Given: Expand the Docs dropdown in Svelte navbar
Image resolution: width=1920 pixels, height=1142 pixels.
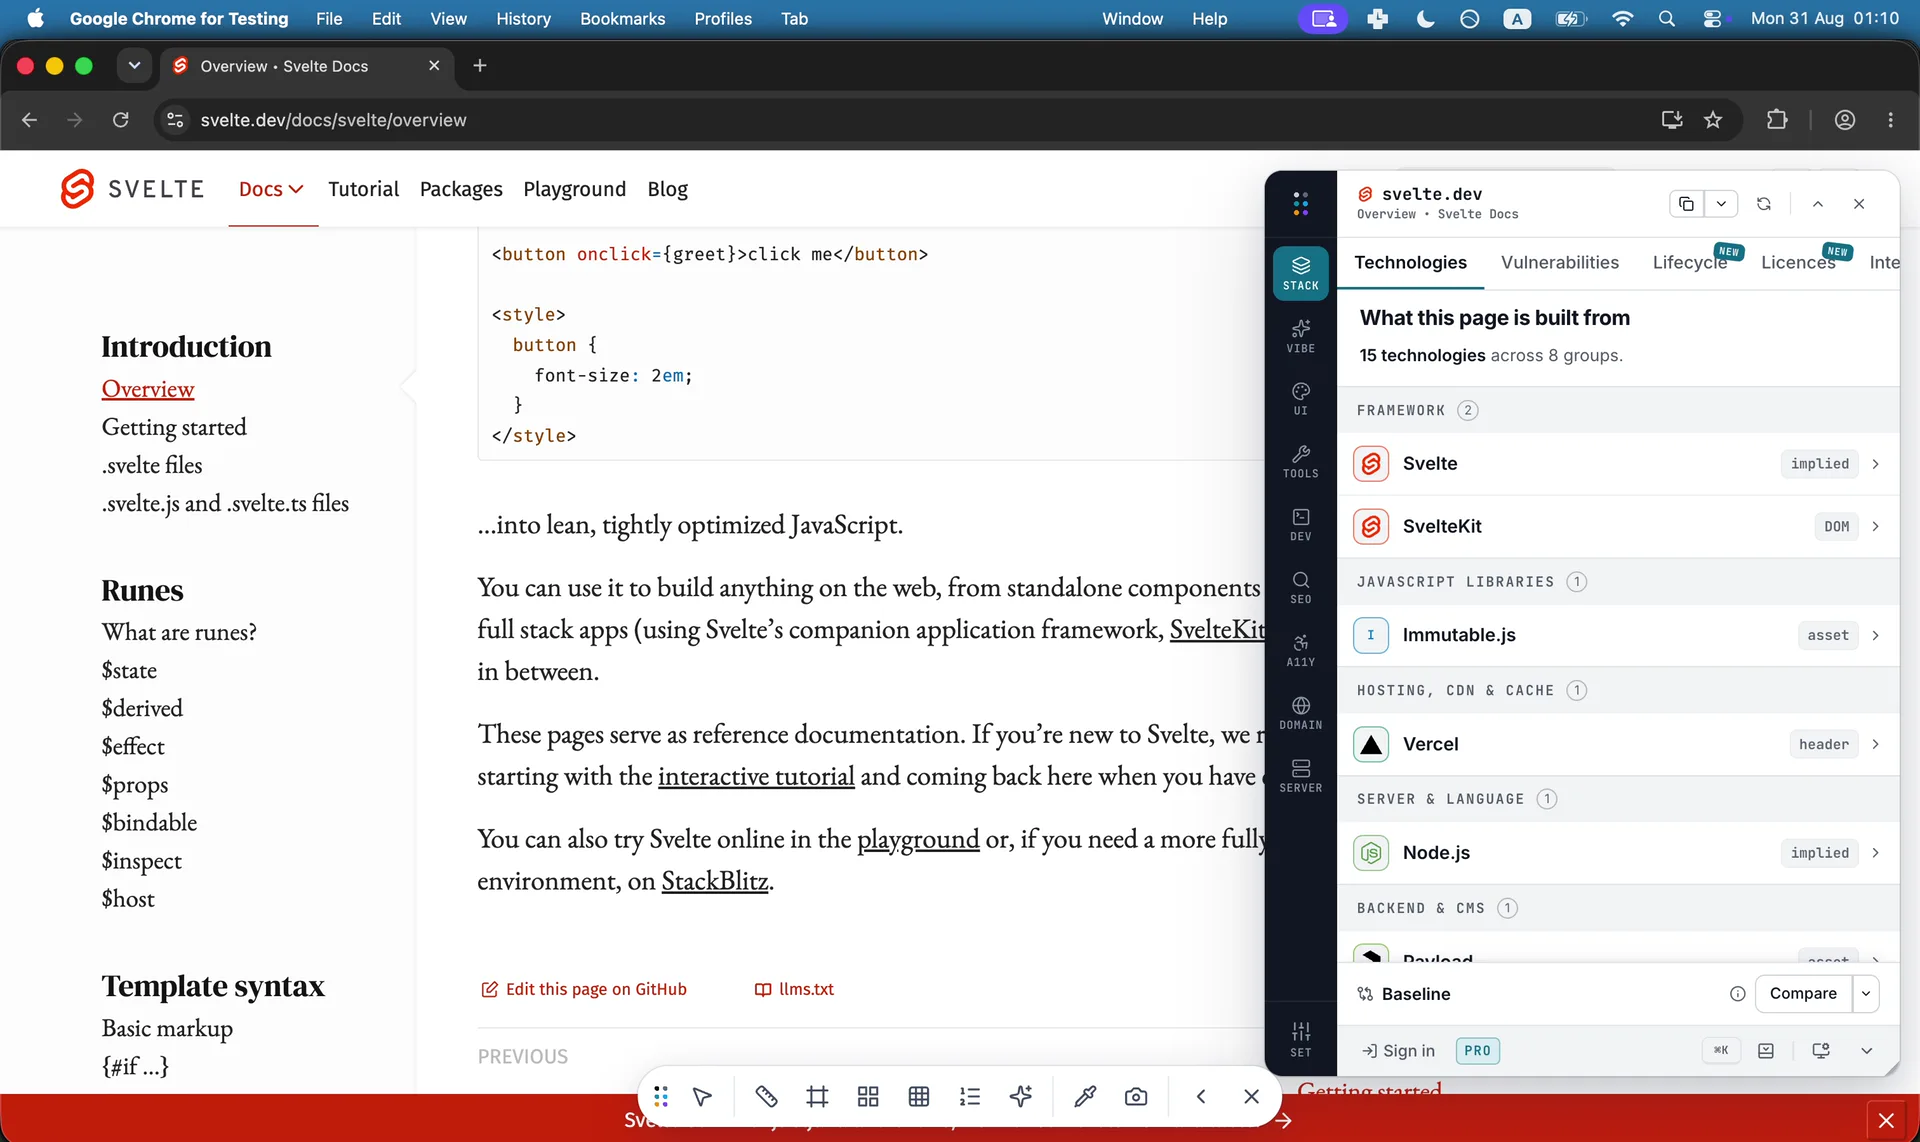Looking at the screenshot, I should pyautogui.click(x=272, y=189).
